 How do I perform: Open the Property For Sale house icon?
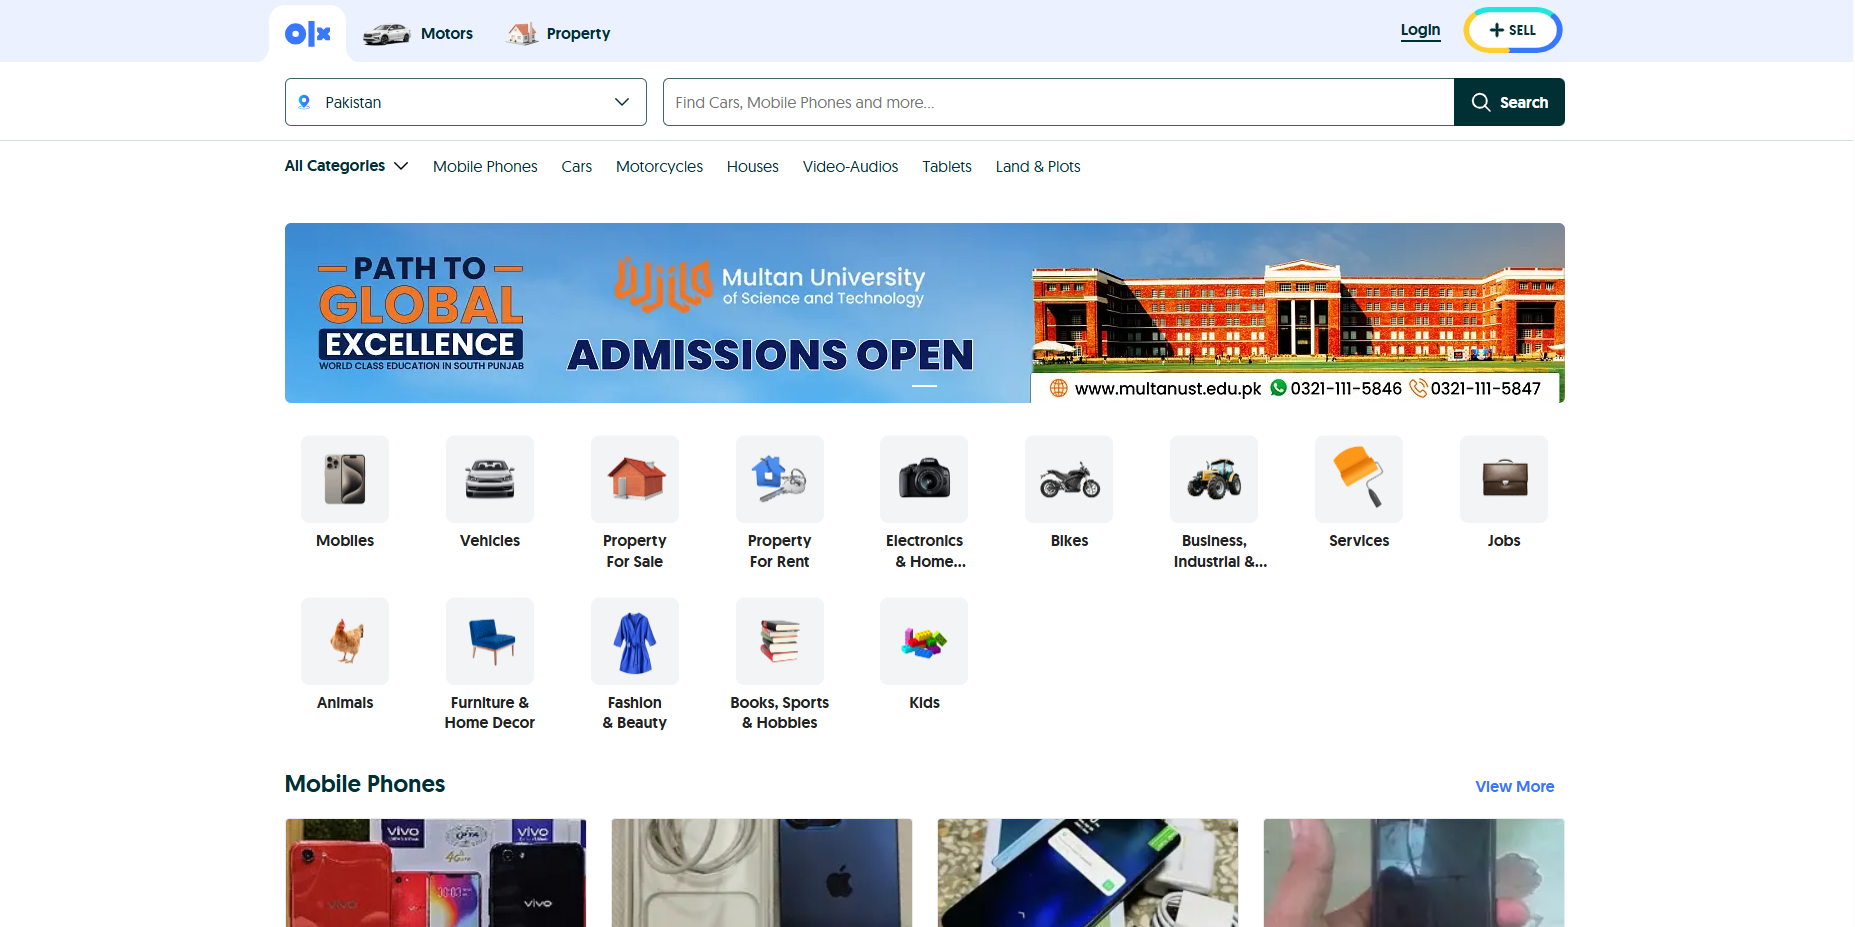point(635,479)
